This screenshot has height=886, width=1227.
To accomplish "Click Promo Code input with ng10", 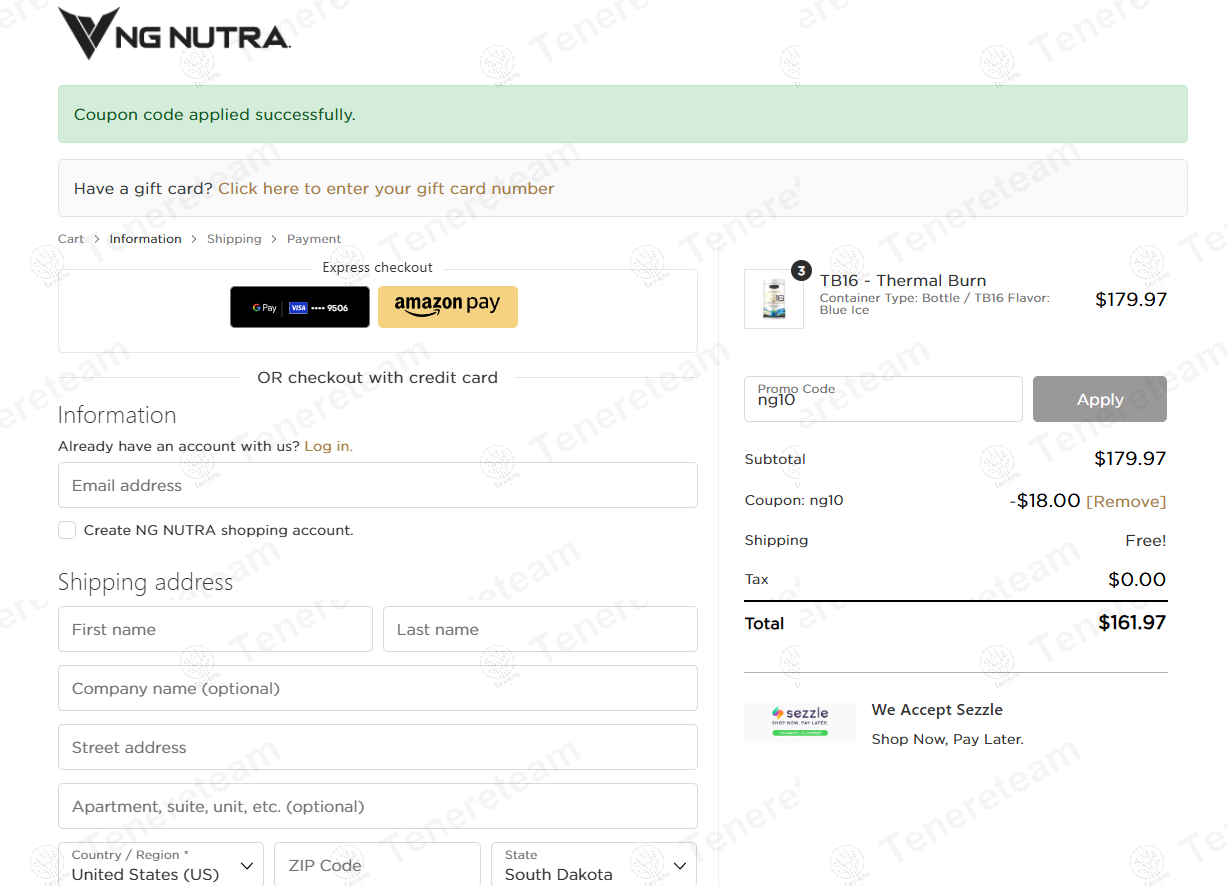I will (x=883, y=399).
